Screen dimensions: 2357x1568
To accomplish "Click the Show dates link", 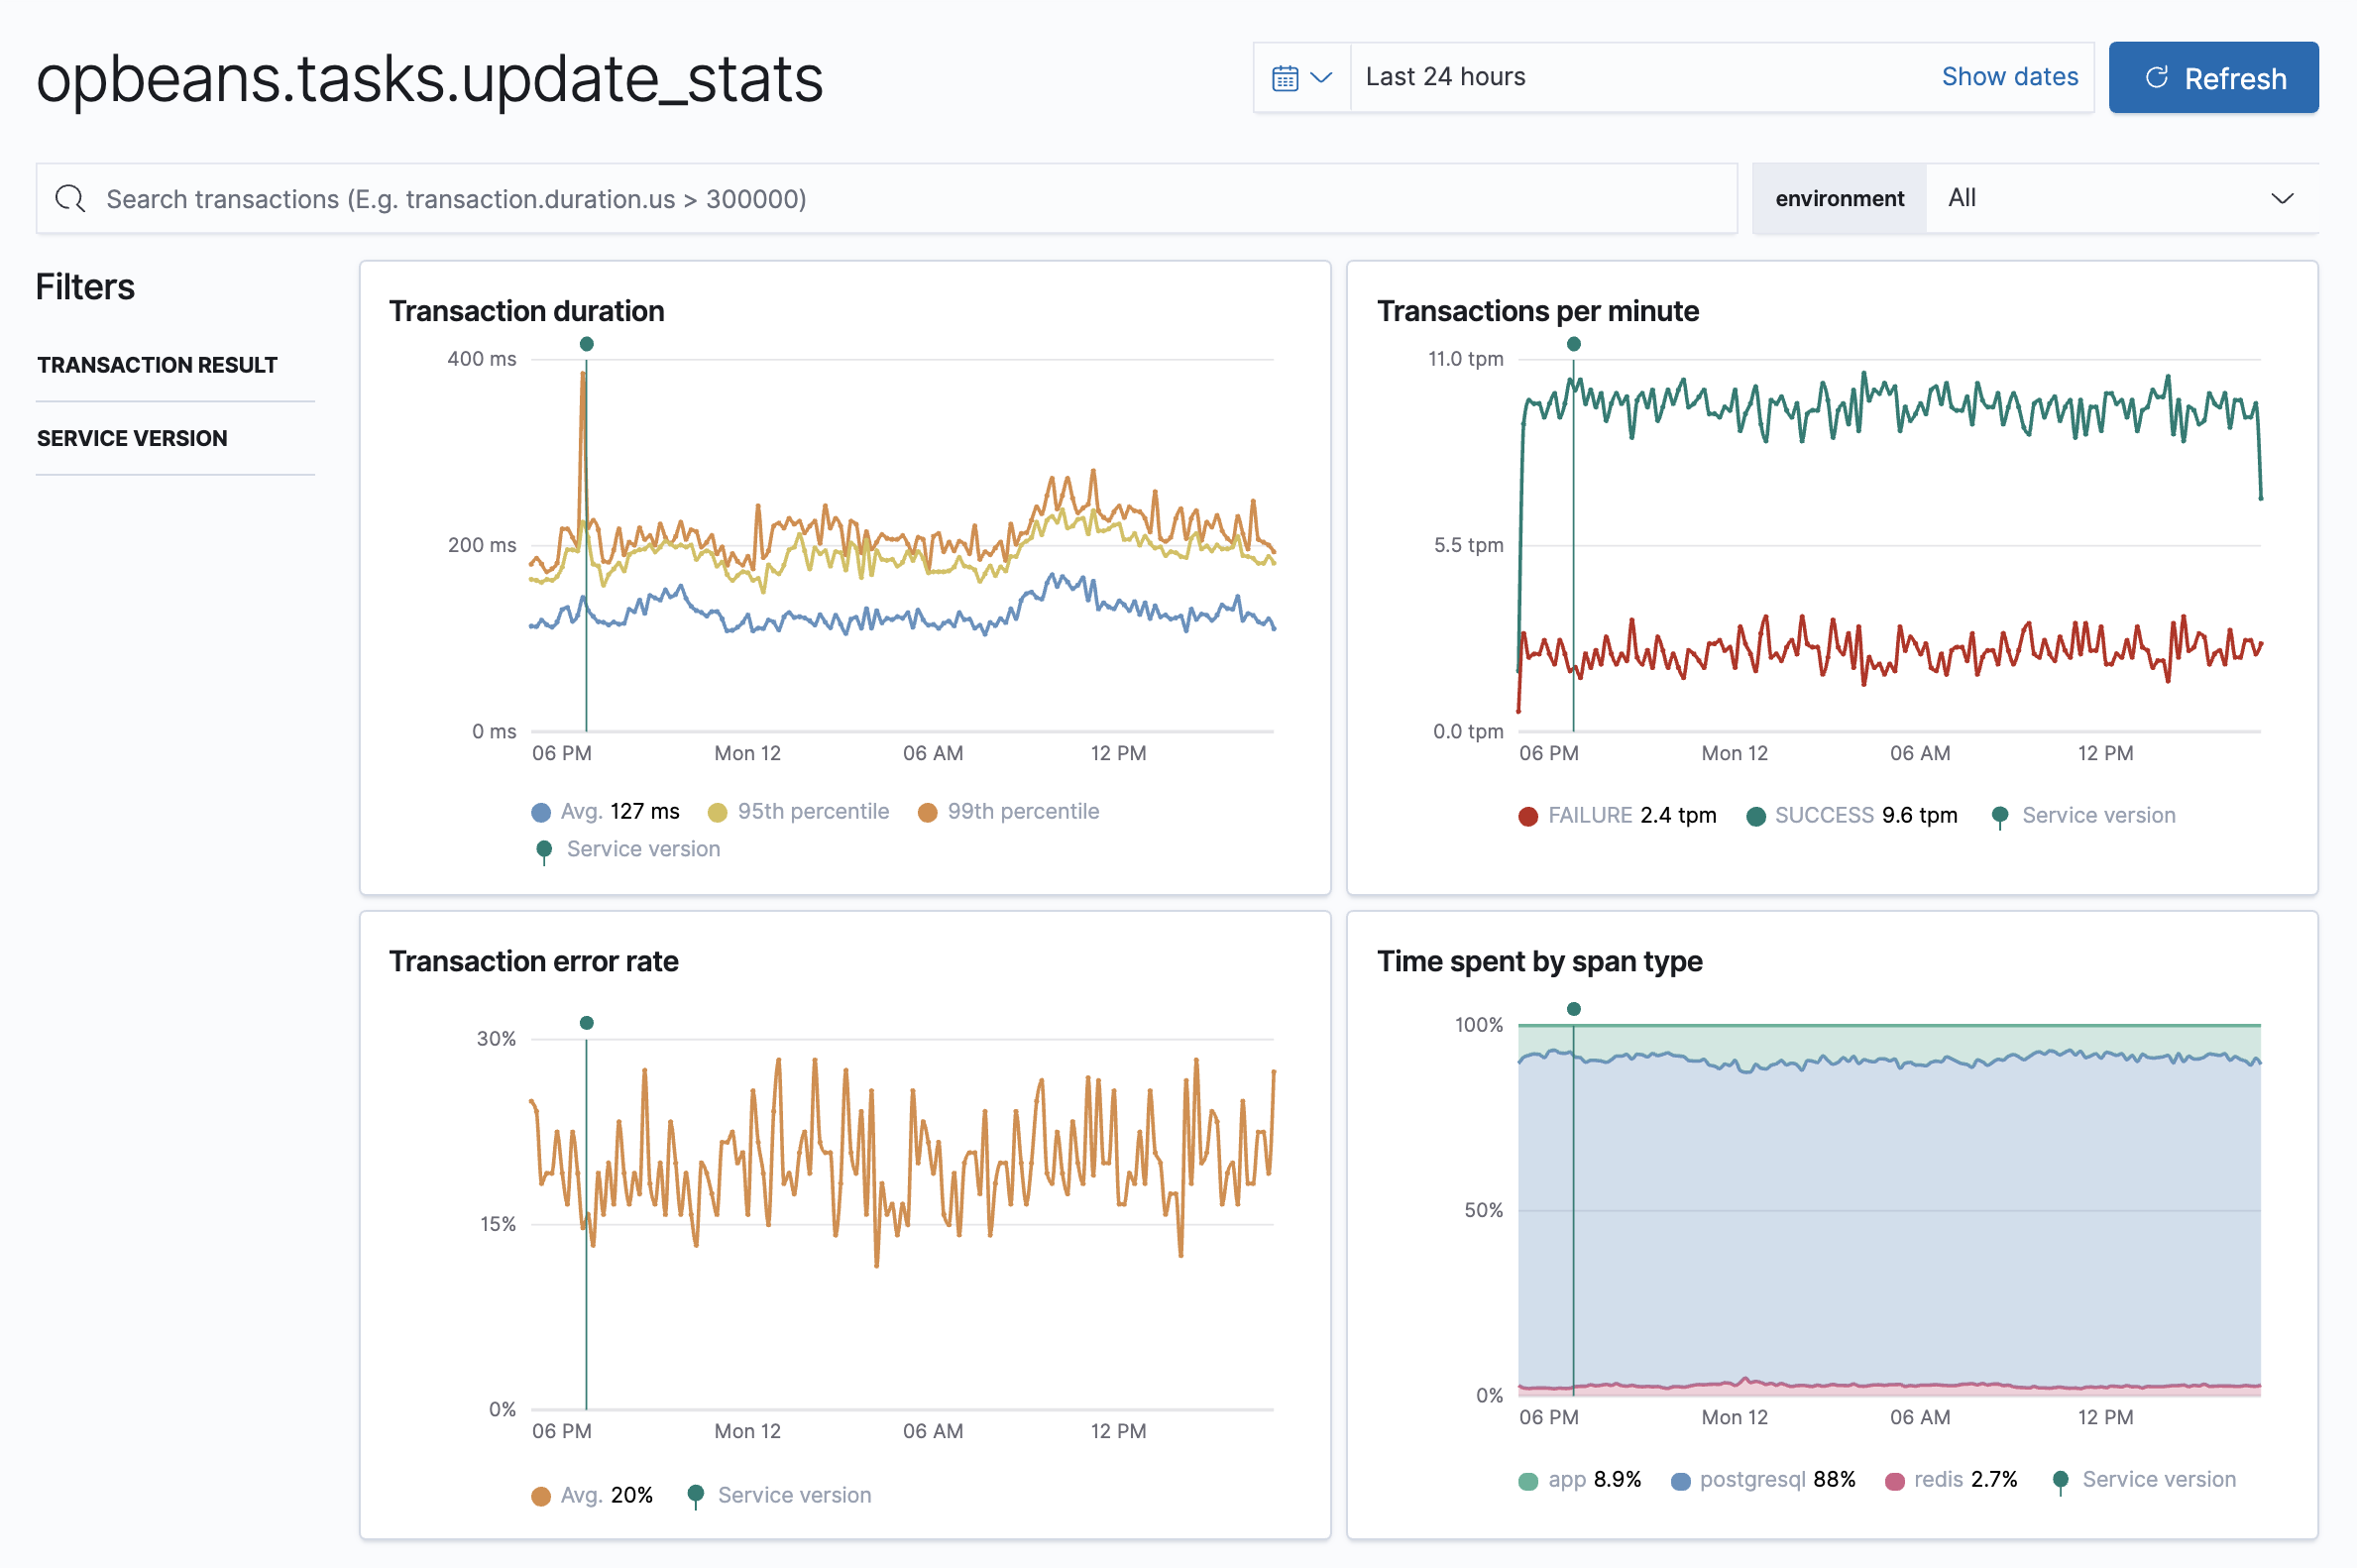I will (2009, 75).
